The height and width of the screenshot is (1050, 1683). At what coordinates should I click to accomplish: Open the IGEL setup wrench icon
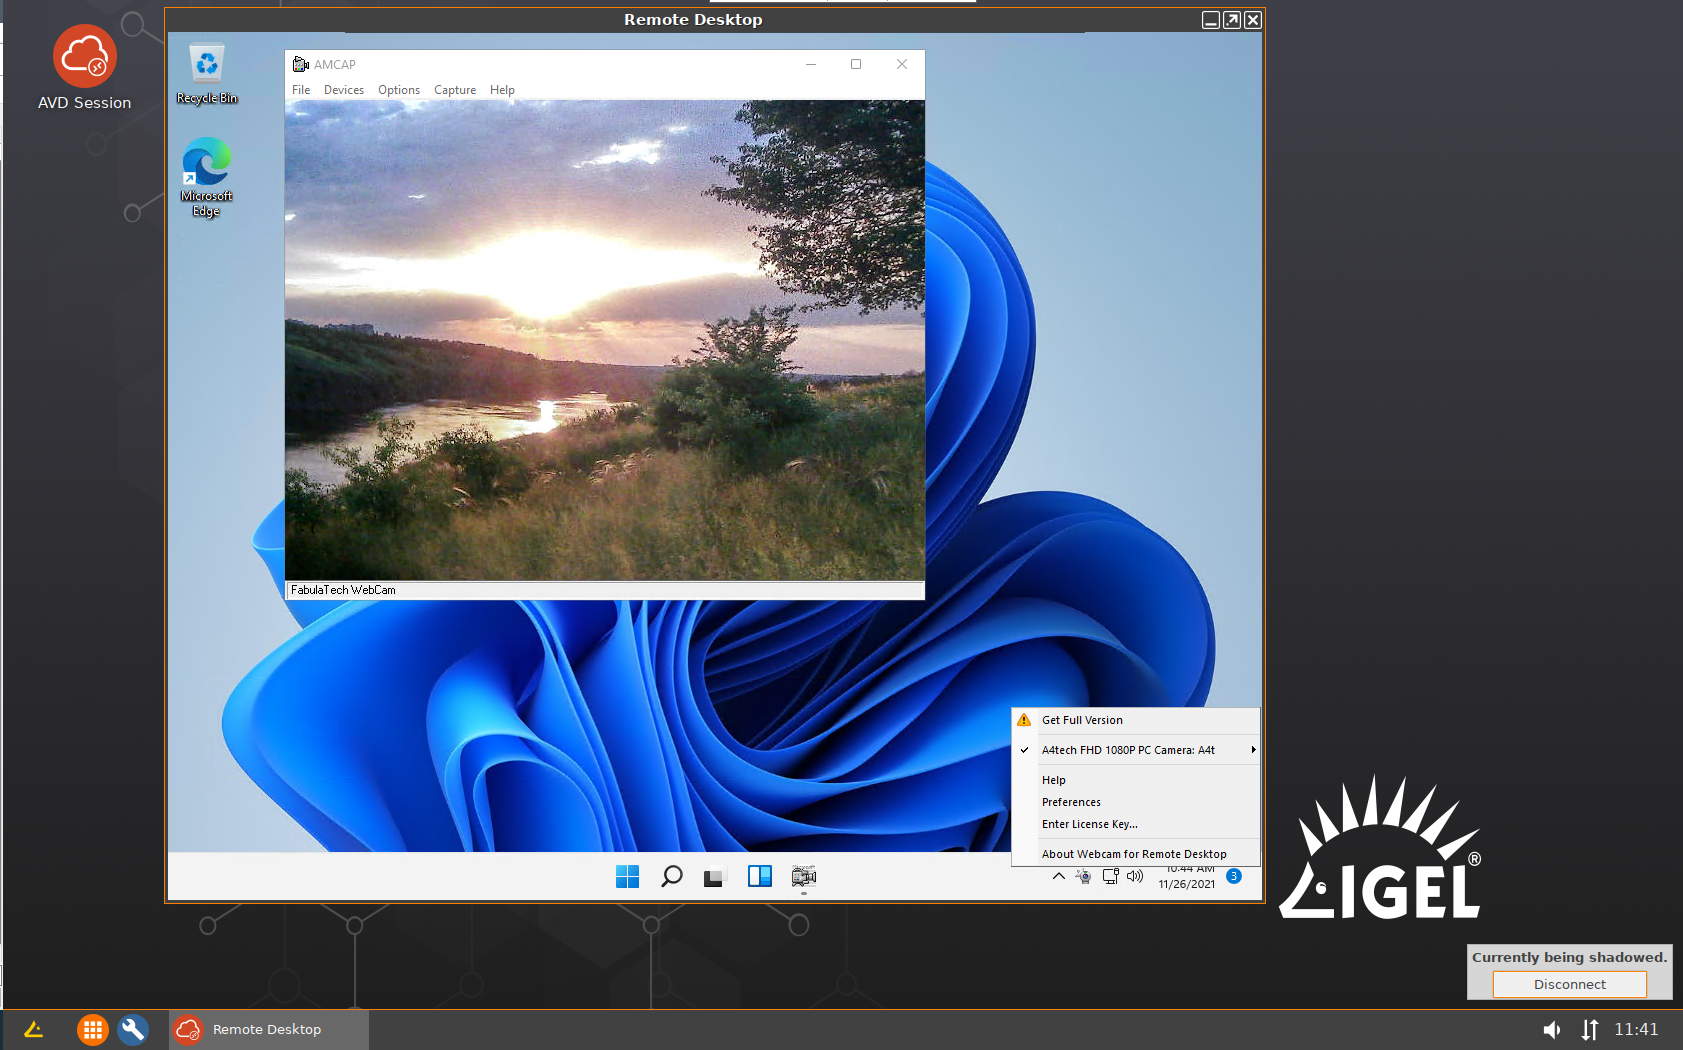[133, 1029]
